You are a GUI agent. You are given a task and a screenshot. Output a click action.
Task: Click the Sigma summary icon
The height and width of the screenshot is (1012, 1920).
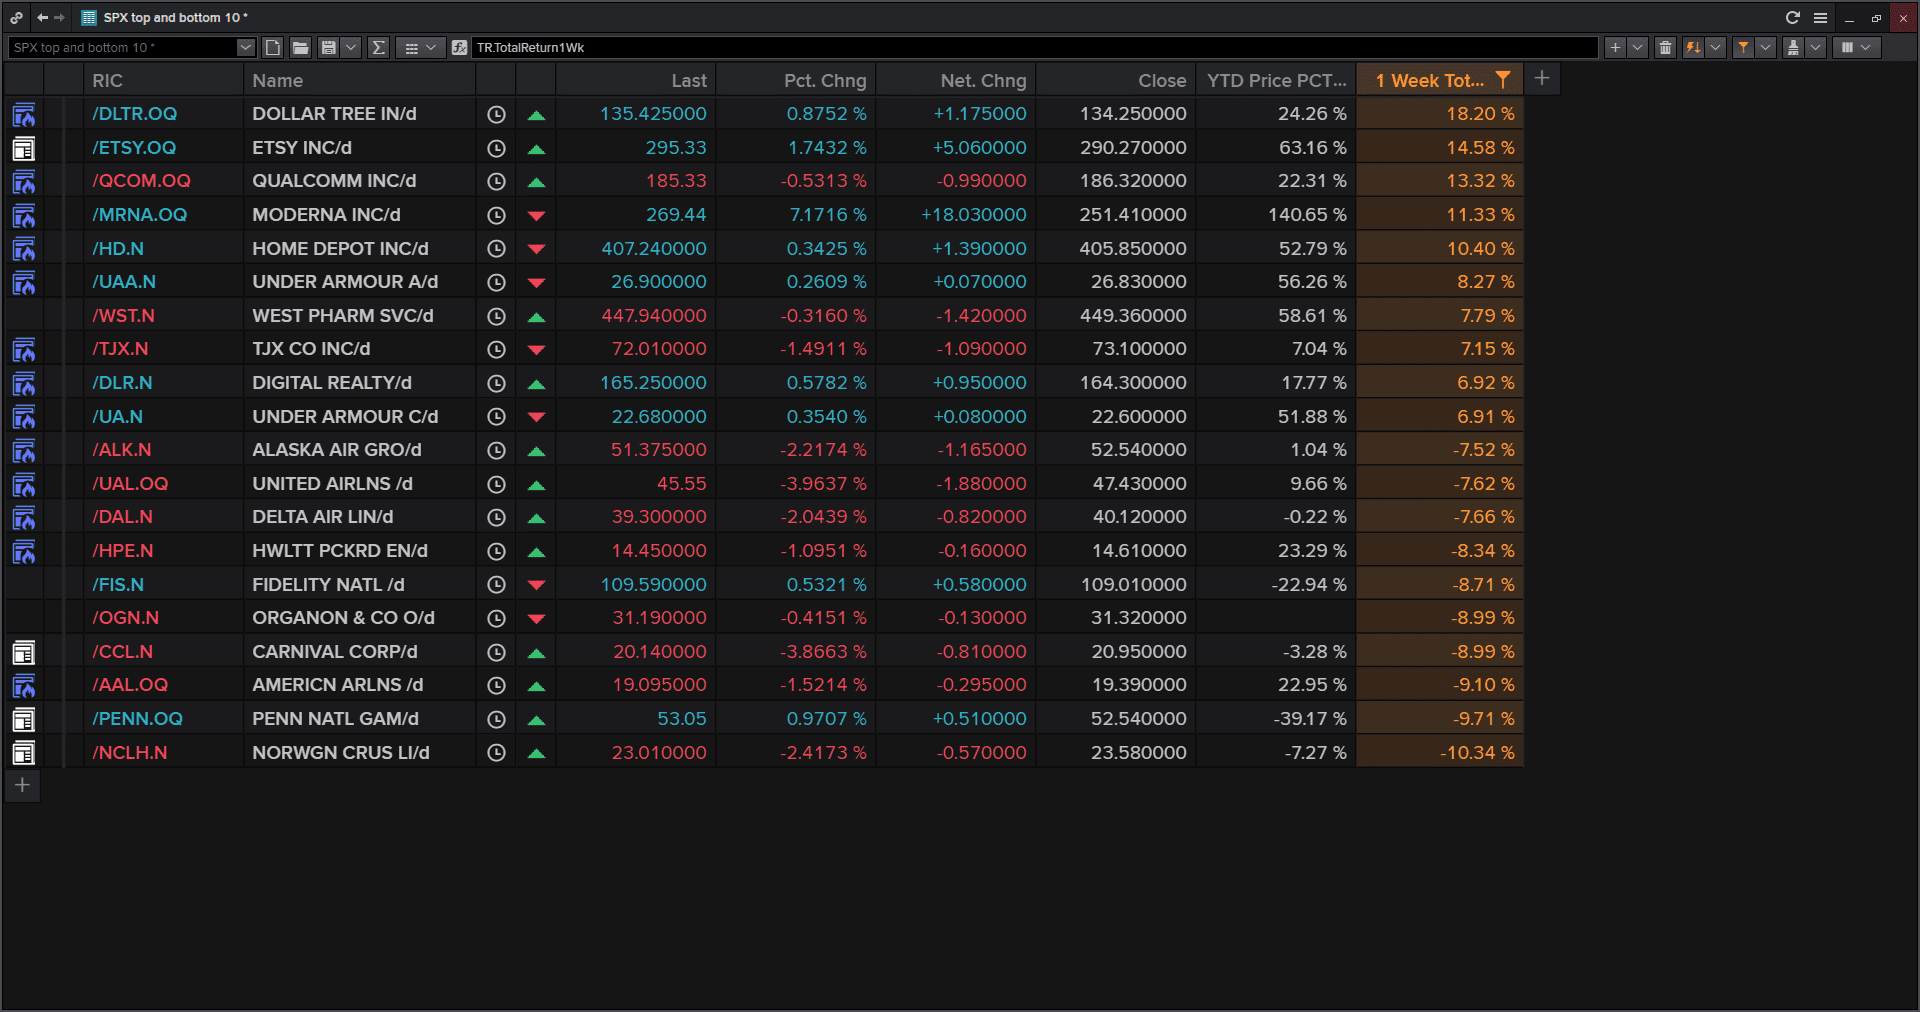pos(378,47)
